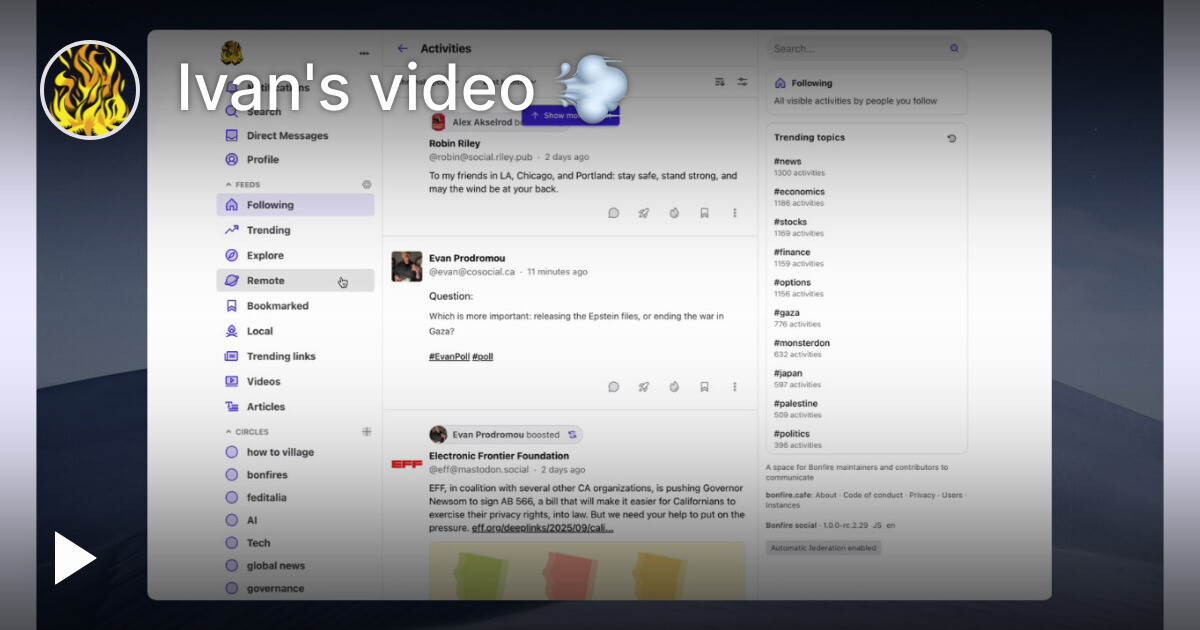This screenshot has height=630, width=1200.
Task: Collapse the CIRCLES section
Action: tap(228, 432)
